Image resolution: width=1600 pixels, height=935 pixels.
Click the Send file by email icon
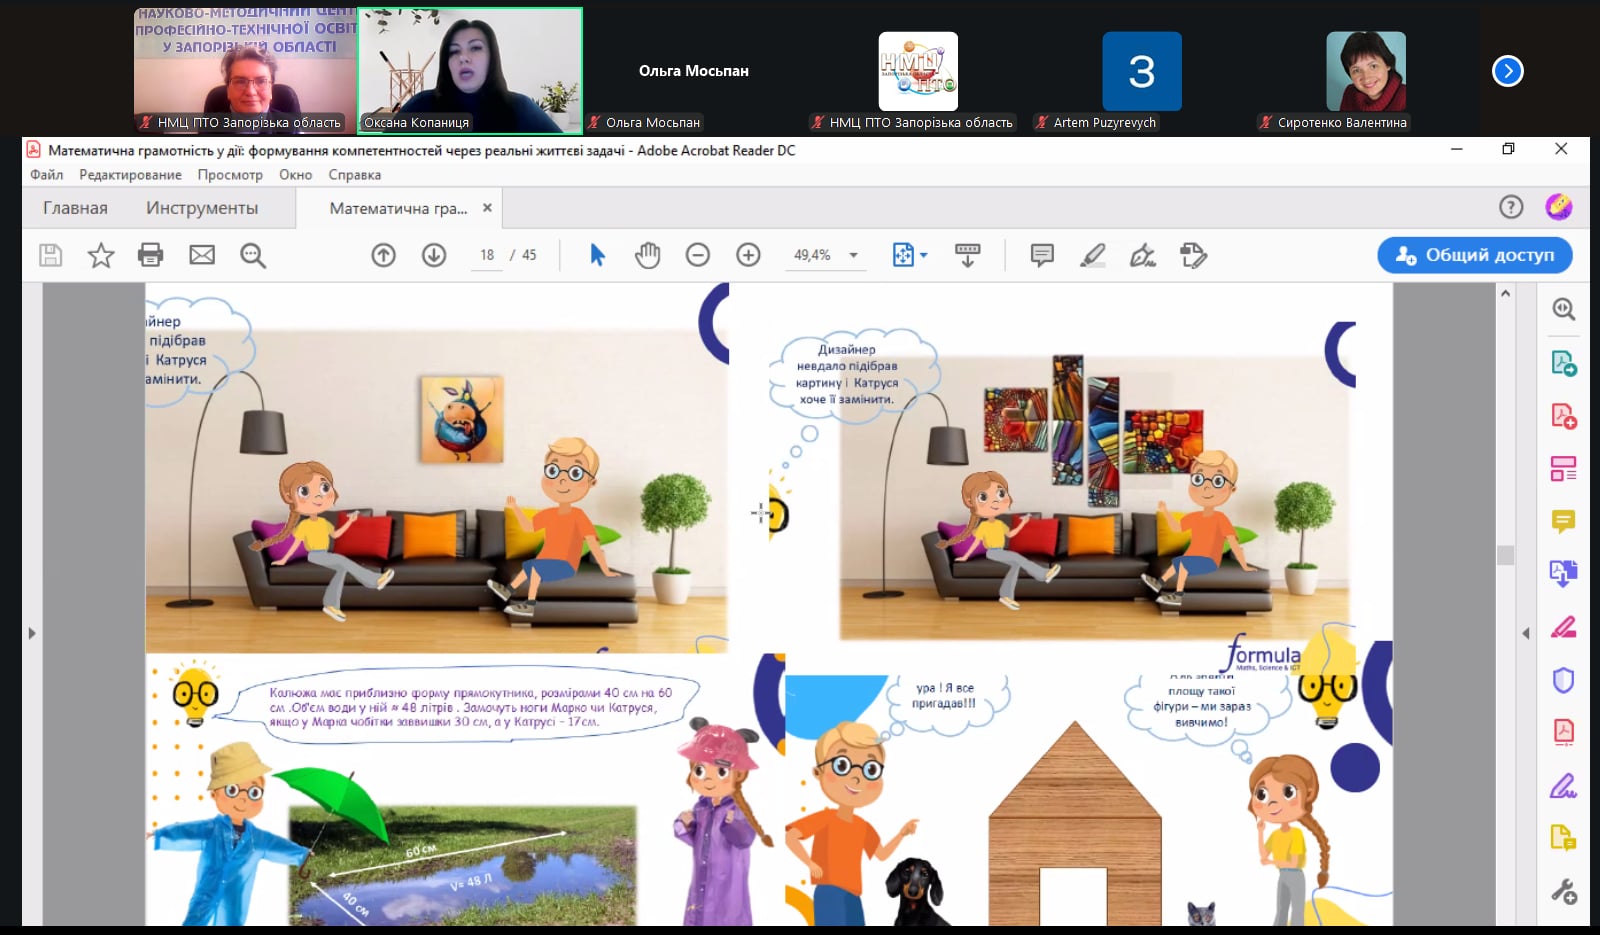(202, 255)
